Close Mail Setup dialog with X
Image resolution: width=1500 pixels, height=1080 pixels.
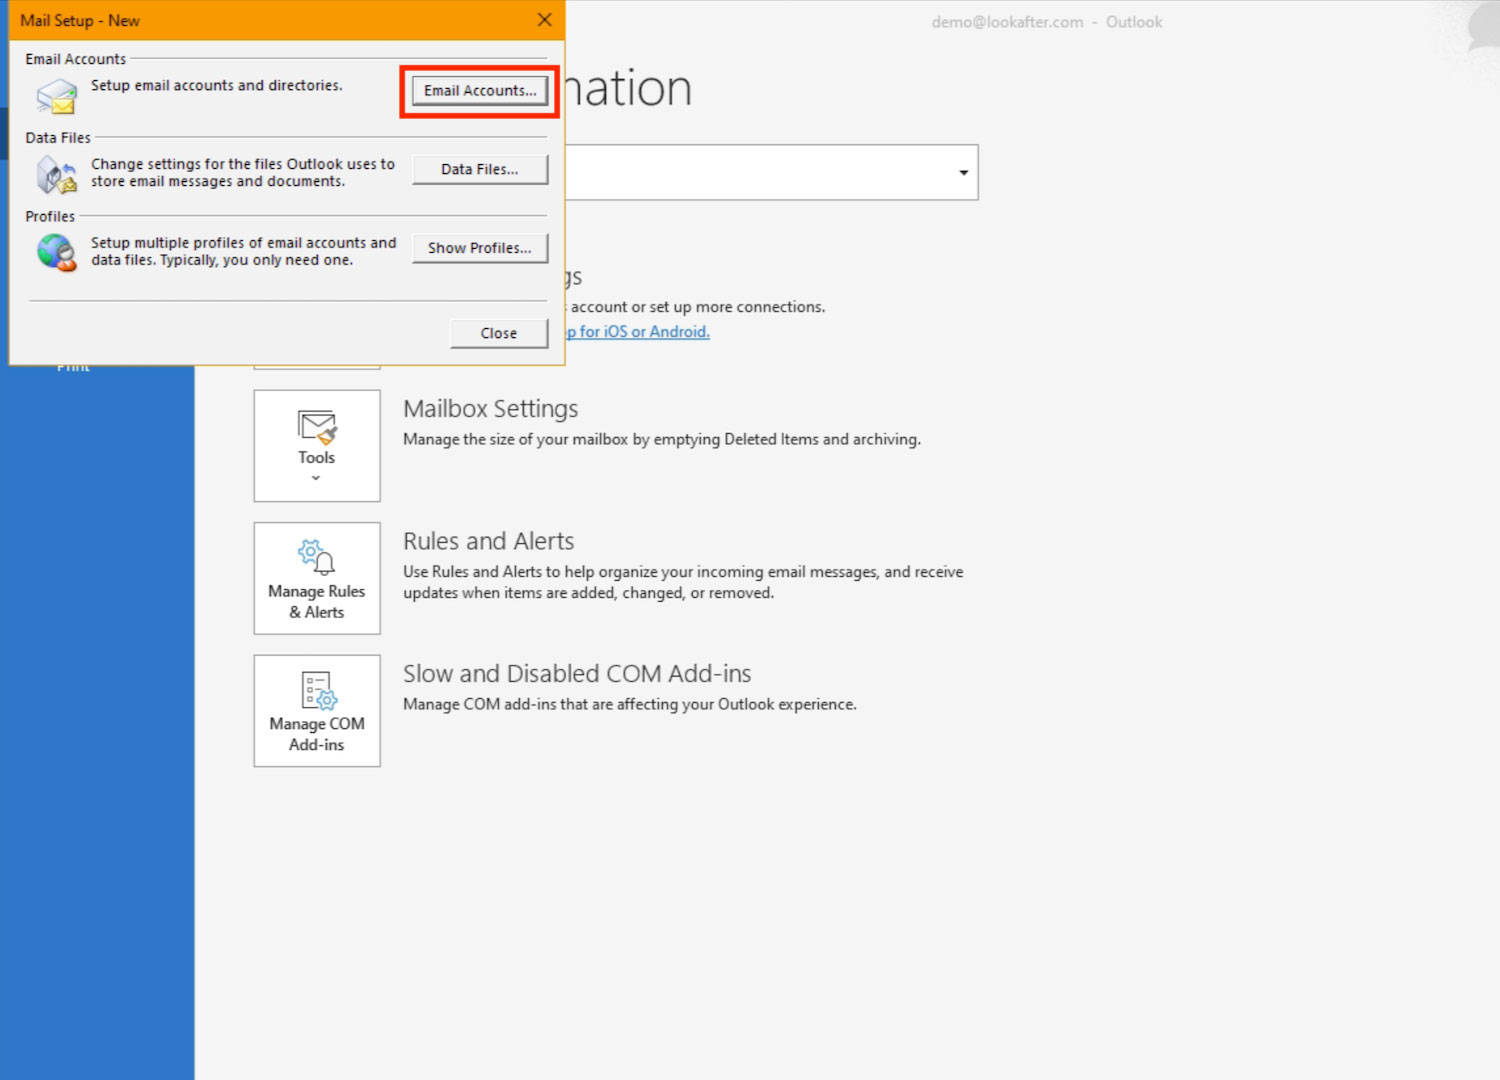(544, 20)
